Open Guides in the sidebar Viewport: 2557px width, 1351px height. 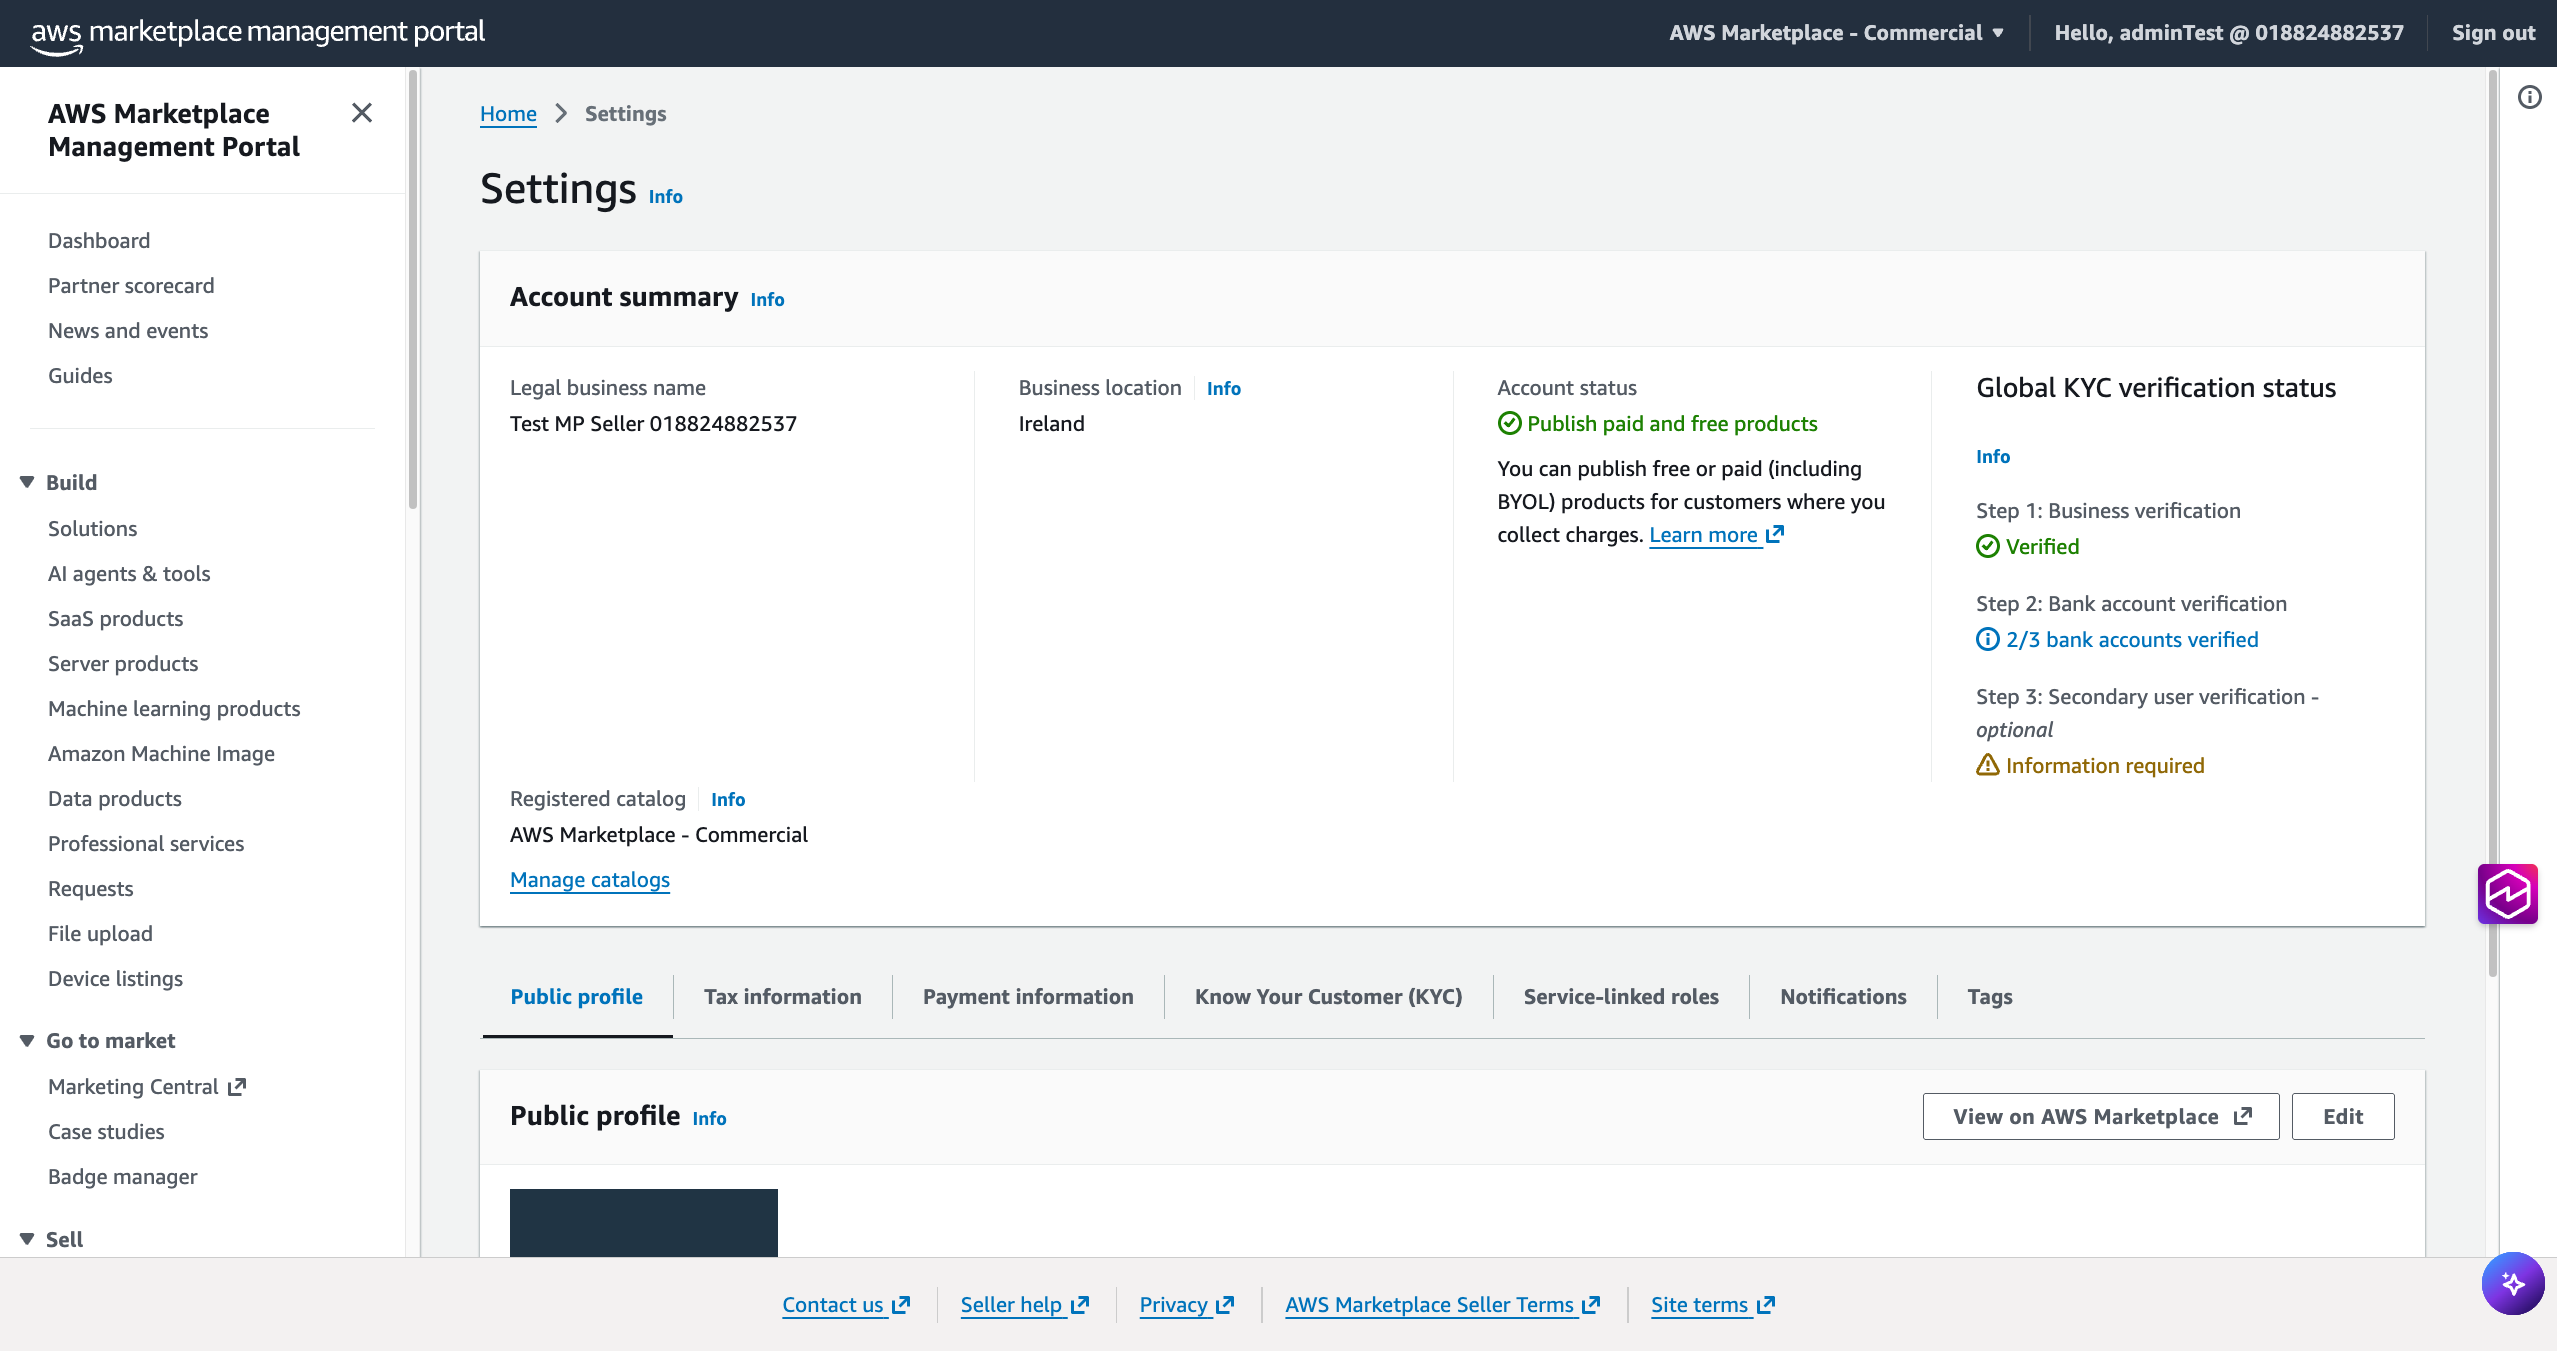coord(80,375)
